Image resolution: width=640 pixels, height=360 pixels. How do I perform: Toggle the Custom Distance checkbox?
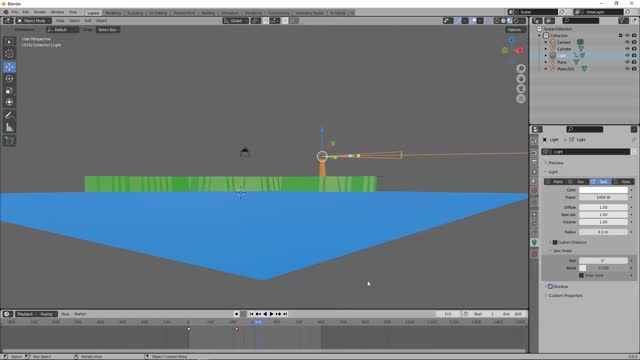(x=555, y=242)
